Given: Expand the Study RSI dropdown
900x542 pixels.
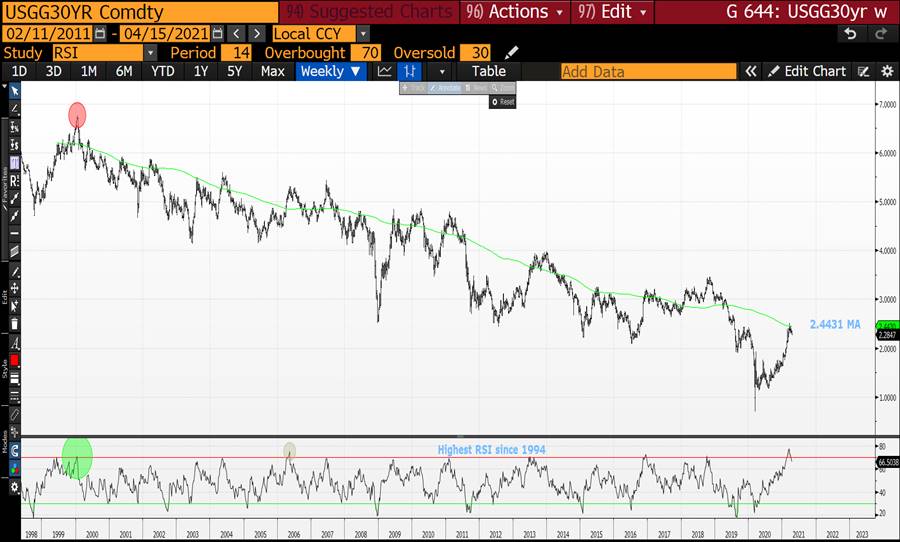Looking at the screenshot, I should [x=150, y=52].
